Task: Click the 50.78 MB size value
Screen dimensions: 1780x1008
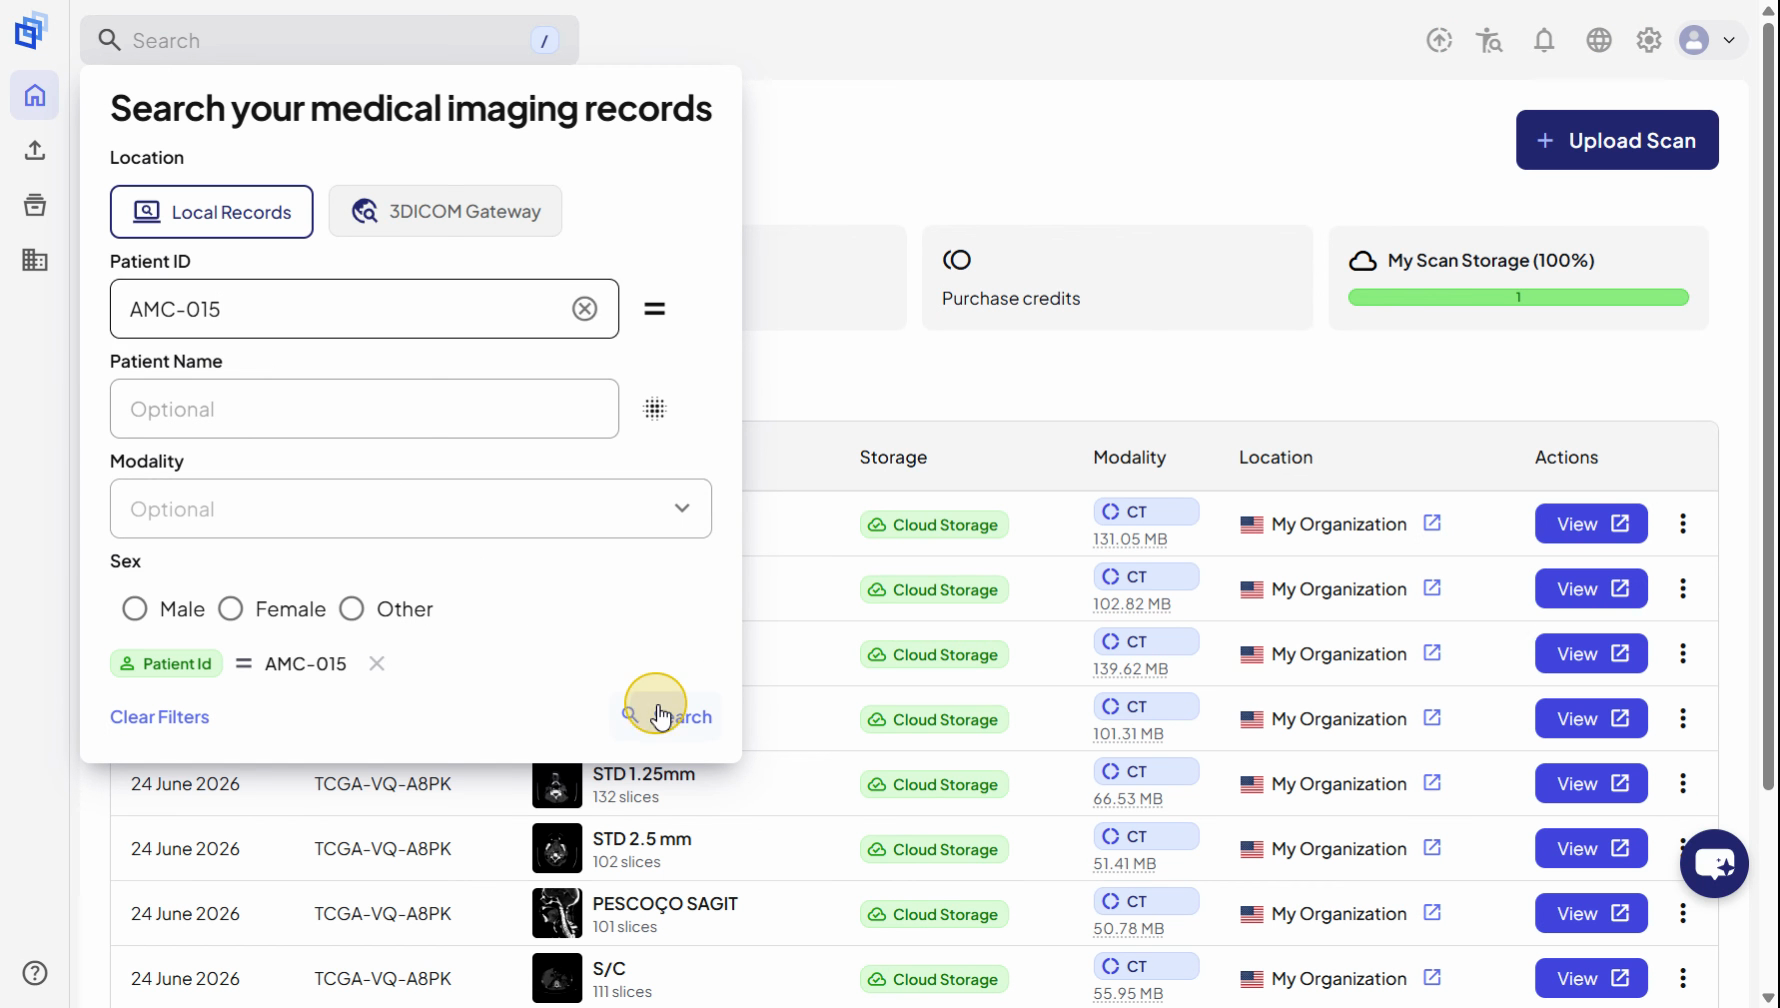Action: [x=1128, y=929]
